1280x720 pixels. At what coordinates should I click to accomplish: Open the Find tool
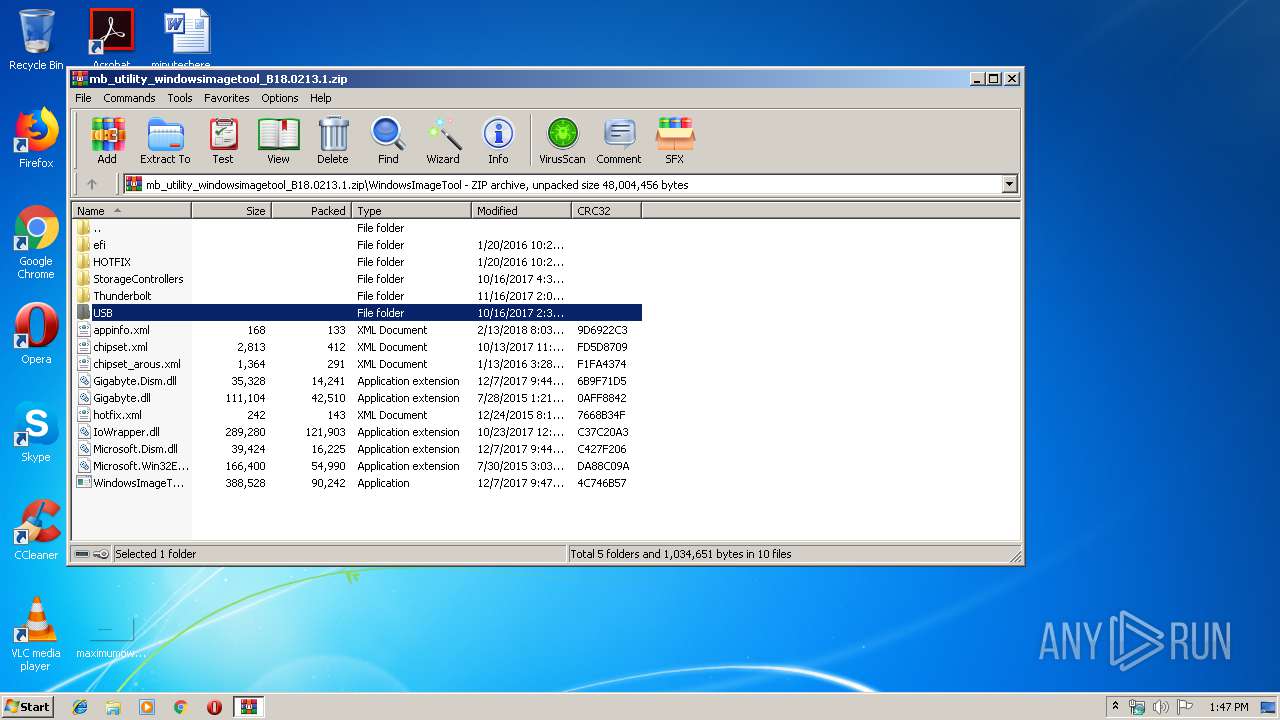(388, 140)
